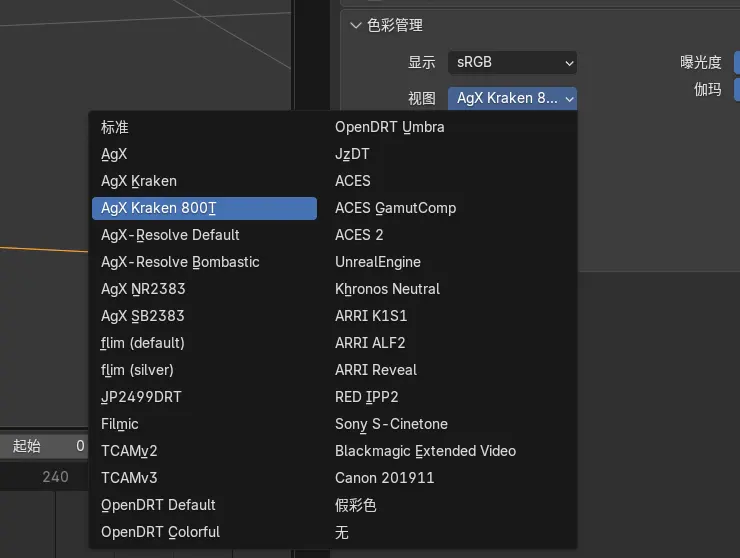
Task: Choose Khronos Neutral
Action: pyautogui.click(x=451, y=289)
